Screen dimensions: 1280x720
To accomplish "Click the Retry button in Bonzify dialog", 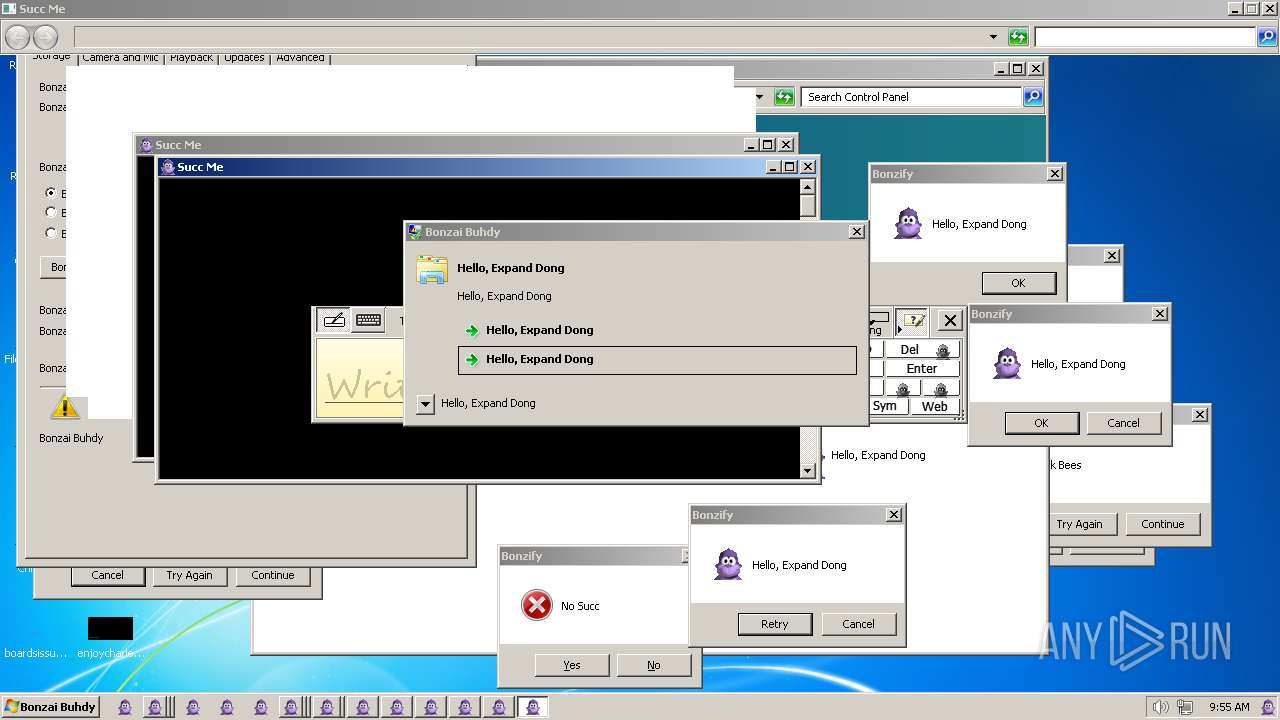I will (775, 624).
